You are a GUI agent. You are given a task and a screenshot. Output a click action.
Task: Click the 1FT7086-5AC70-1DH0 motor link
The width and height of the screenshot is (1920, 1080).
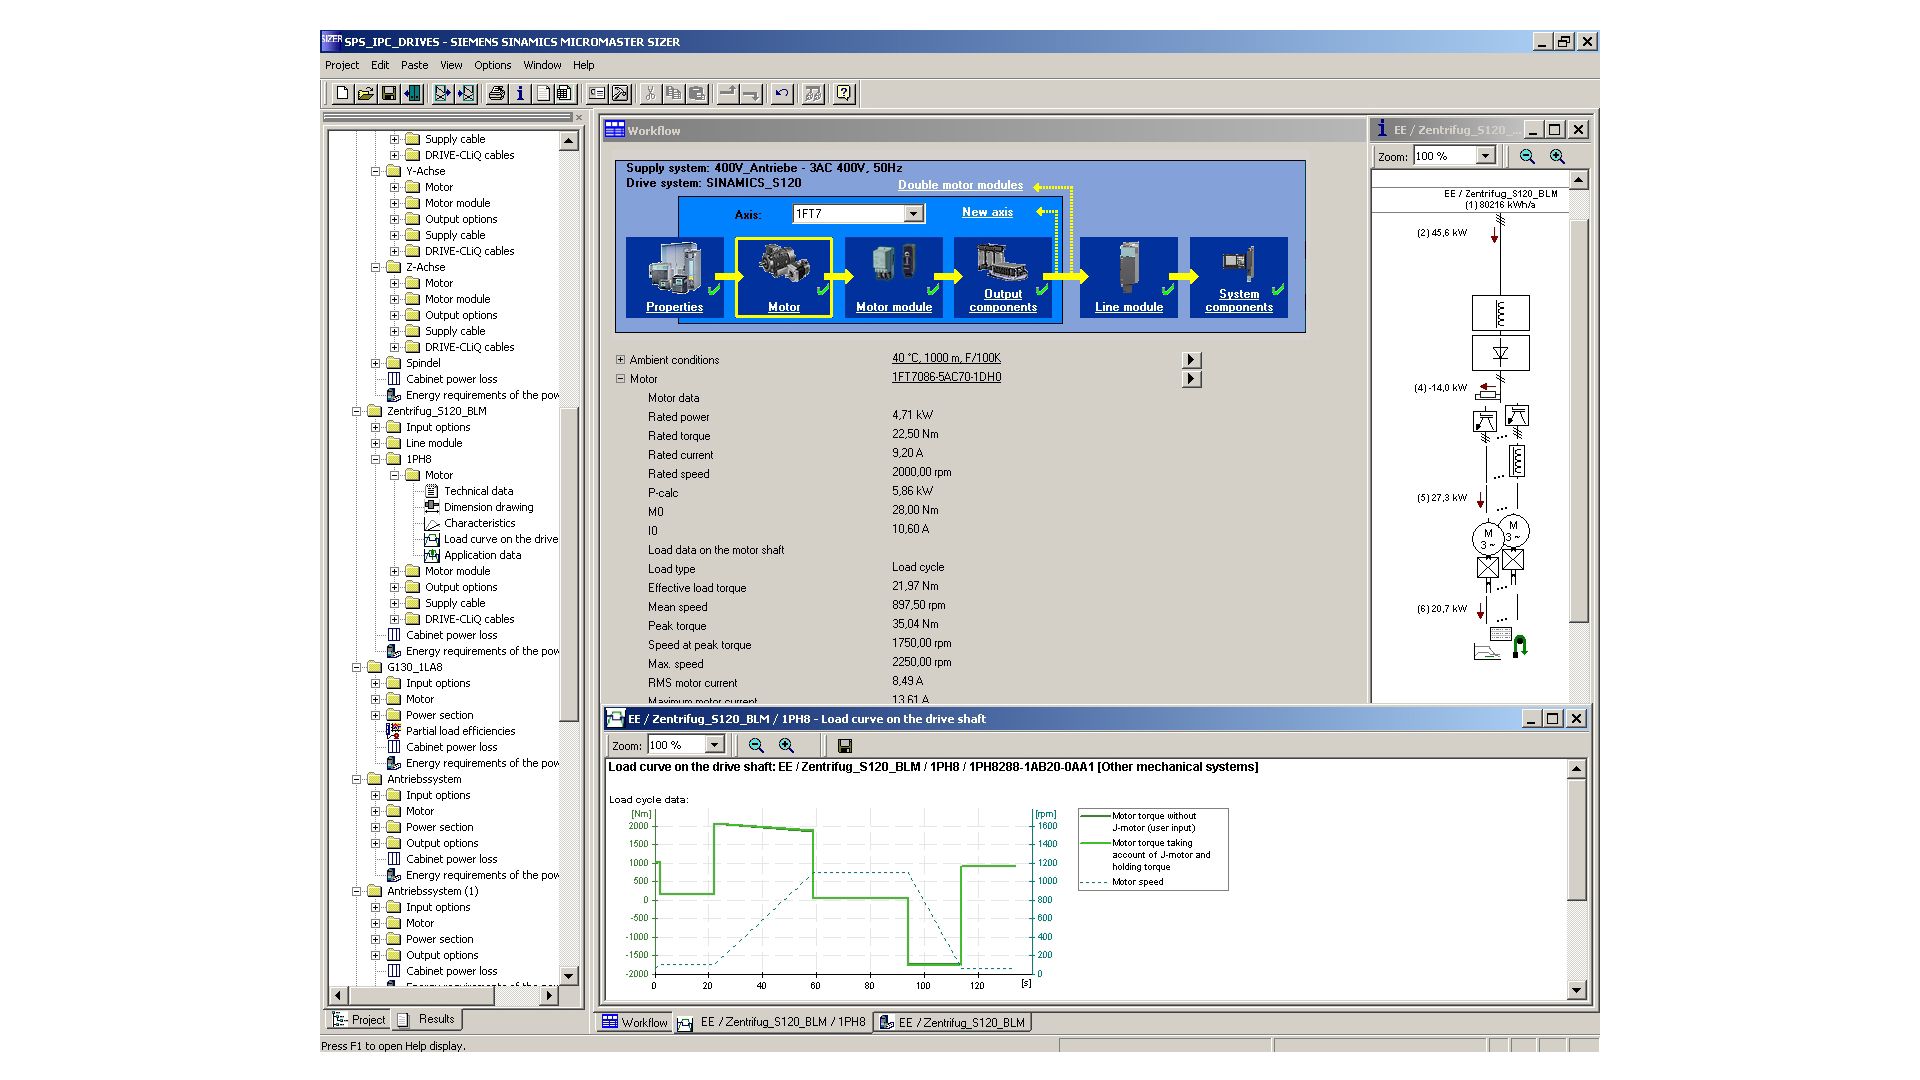click(x=946, y=377)
